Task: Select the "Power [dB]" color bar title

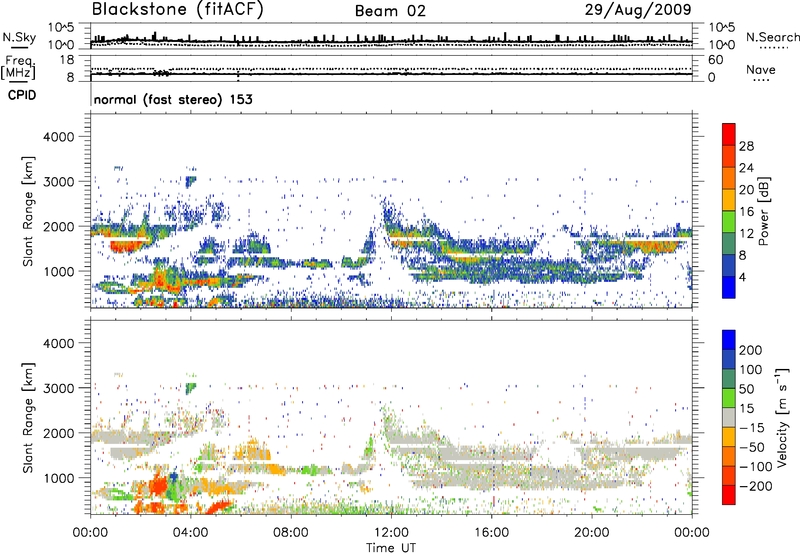Action: [x=763, y=211]
